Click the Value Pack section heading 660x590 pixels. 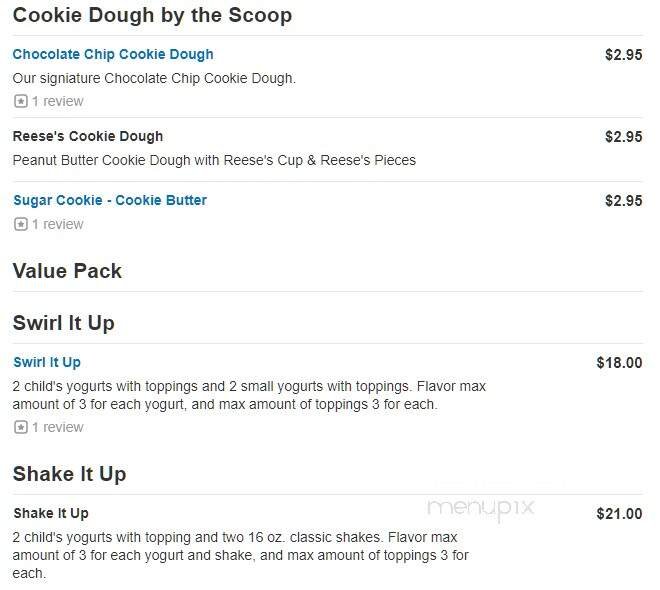tap(67, 271)
